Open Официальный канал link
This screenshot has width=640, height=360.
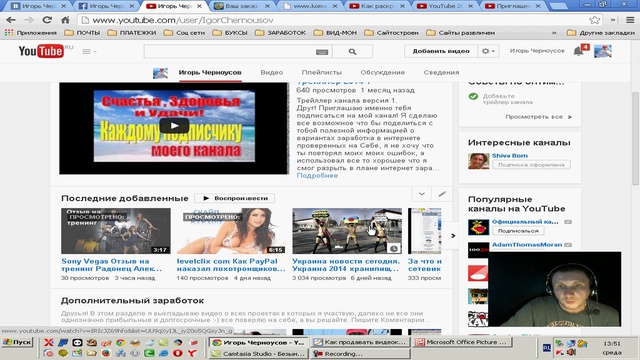point(525,222)
